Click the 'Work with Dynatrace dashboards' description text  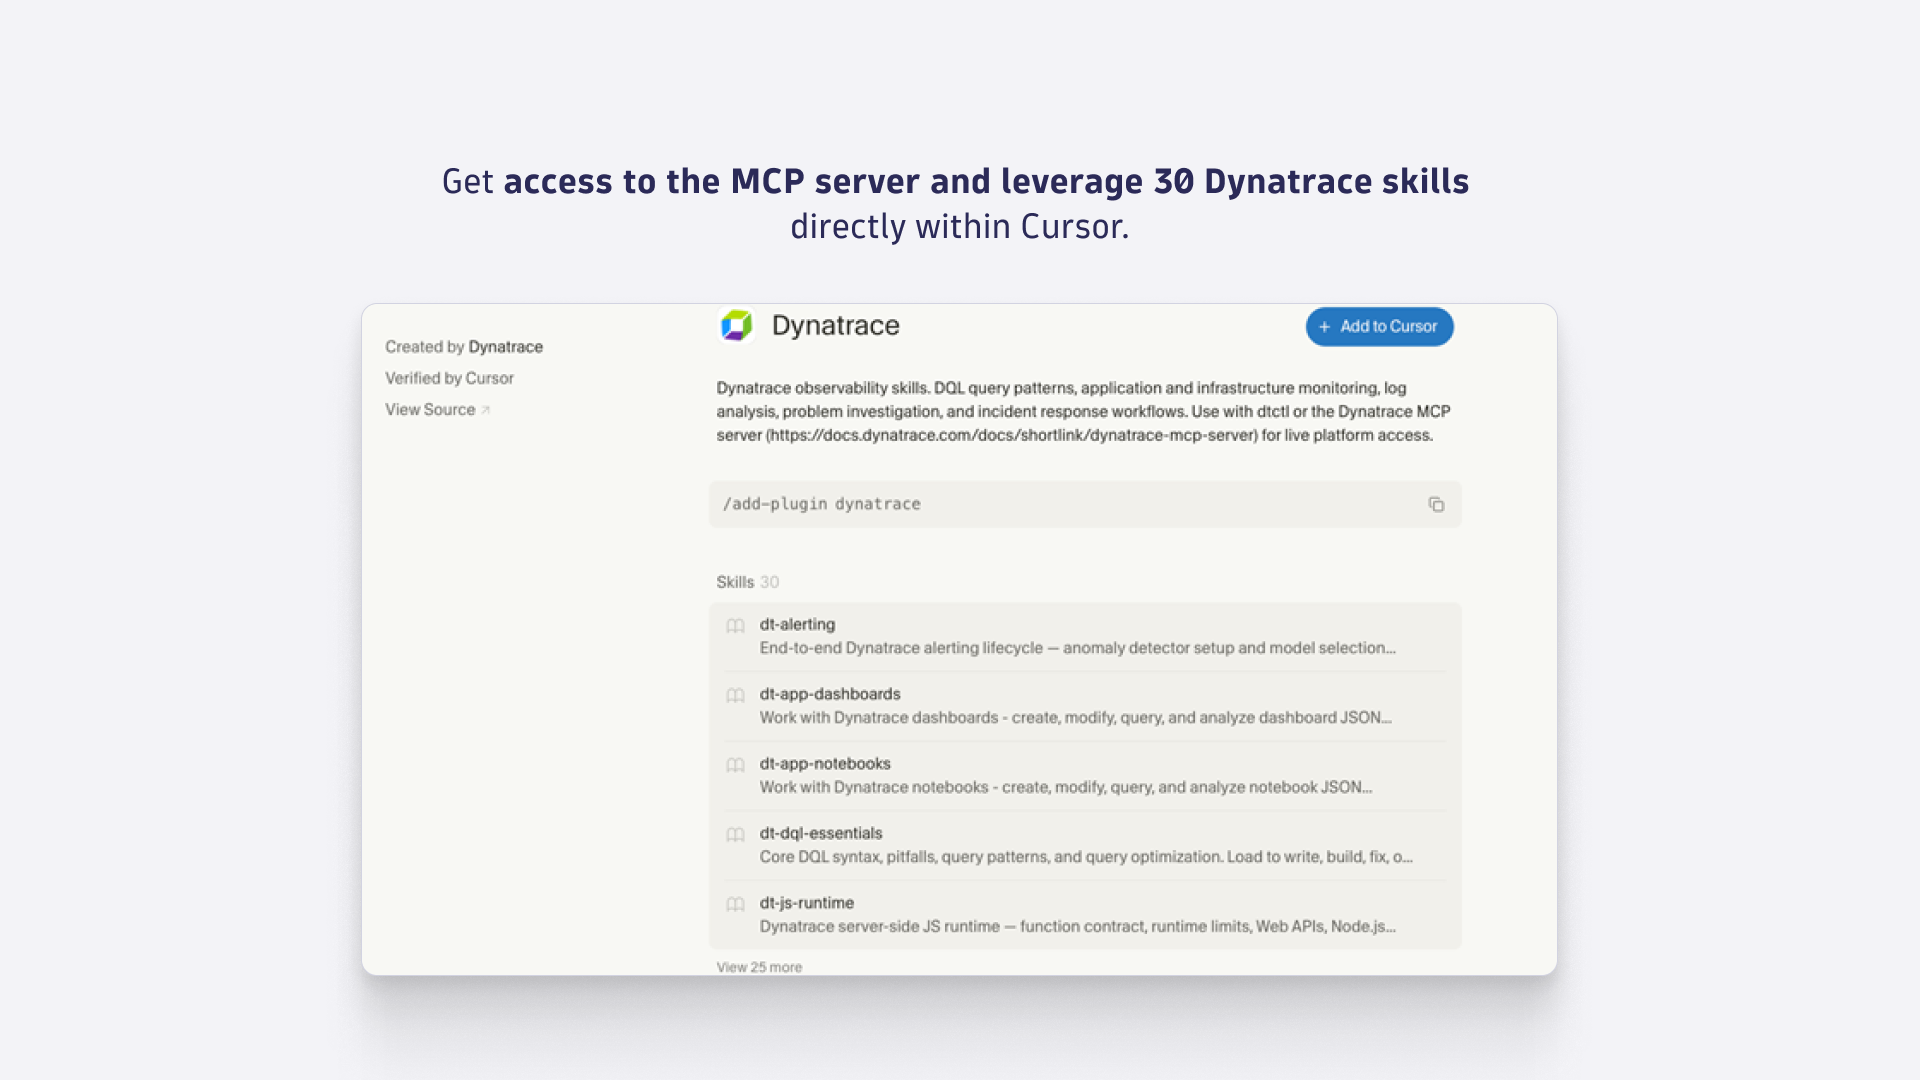point(1075,717)
